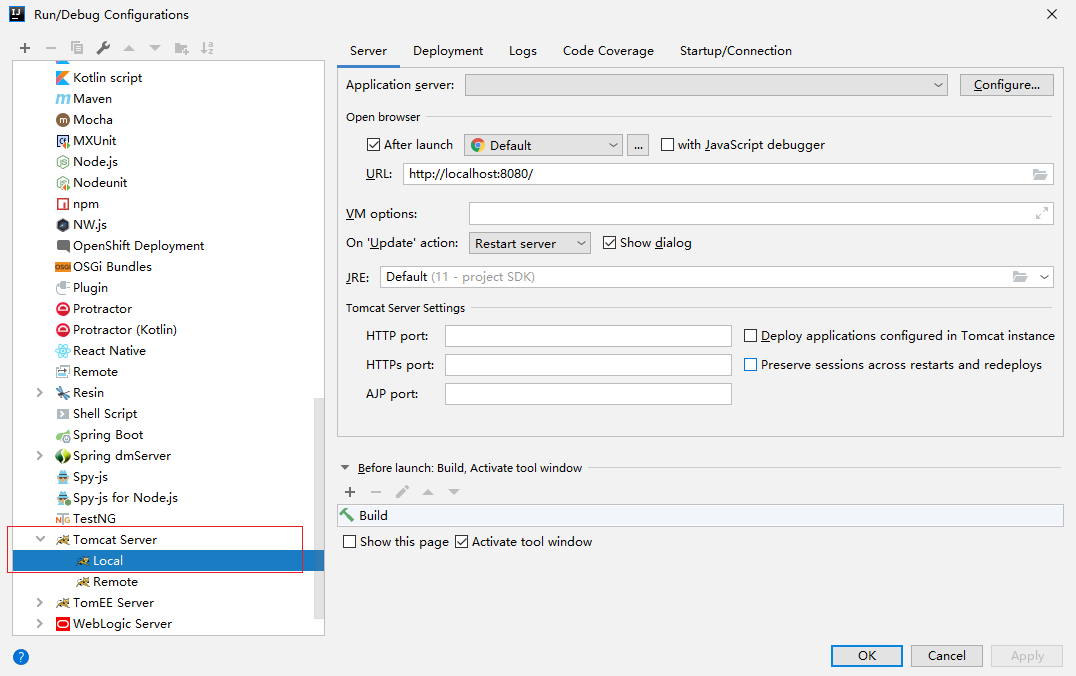Enable the Show this page checkbox
The image size is (1076, 676).
click(x=349, y=541)
